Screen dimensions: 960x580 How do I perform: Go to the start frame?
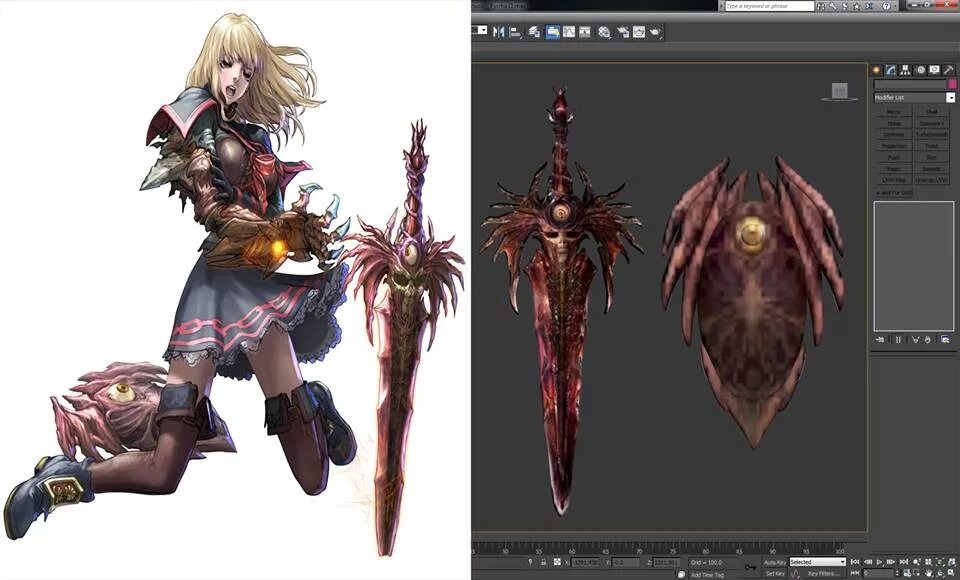pyautogui.click(x=855, y=562)
